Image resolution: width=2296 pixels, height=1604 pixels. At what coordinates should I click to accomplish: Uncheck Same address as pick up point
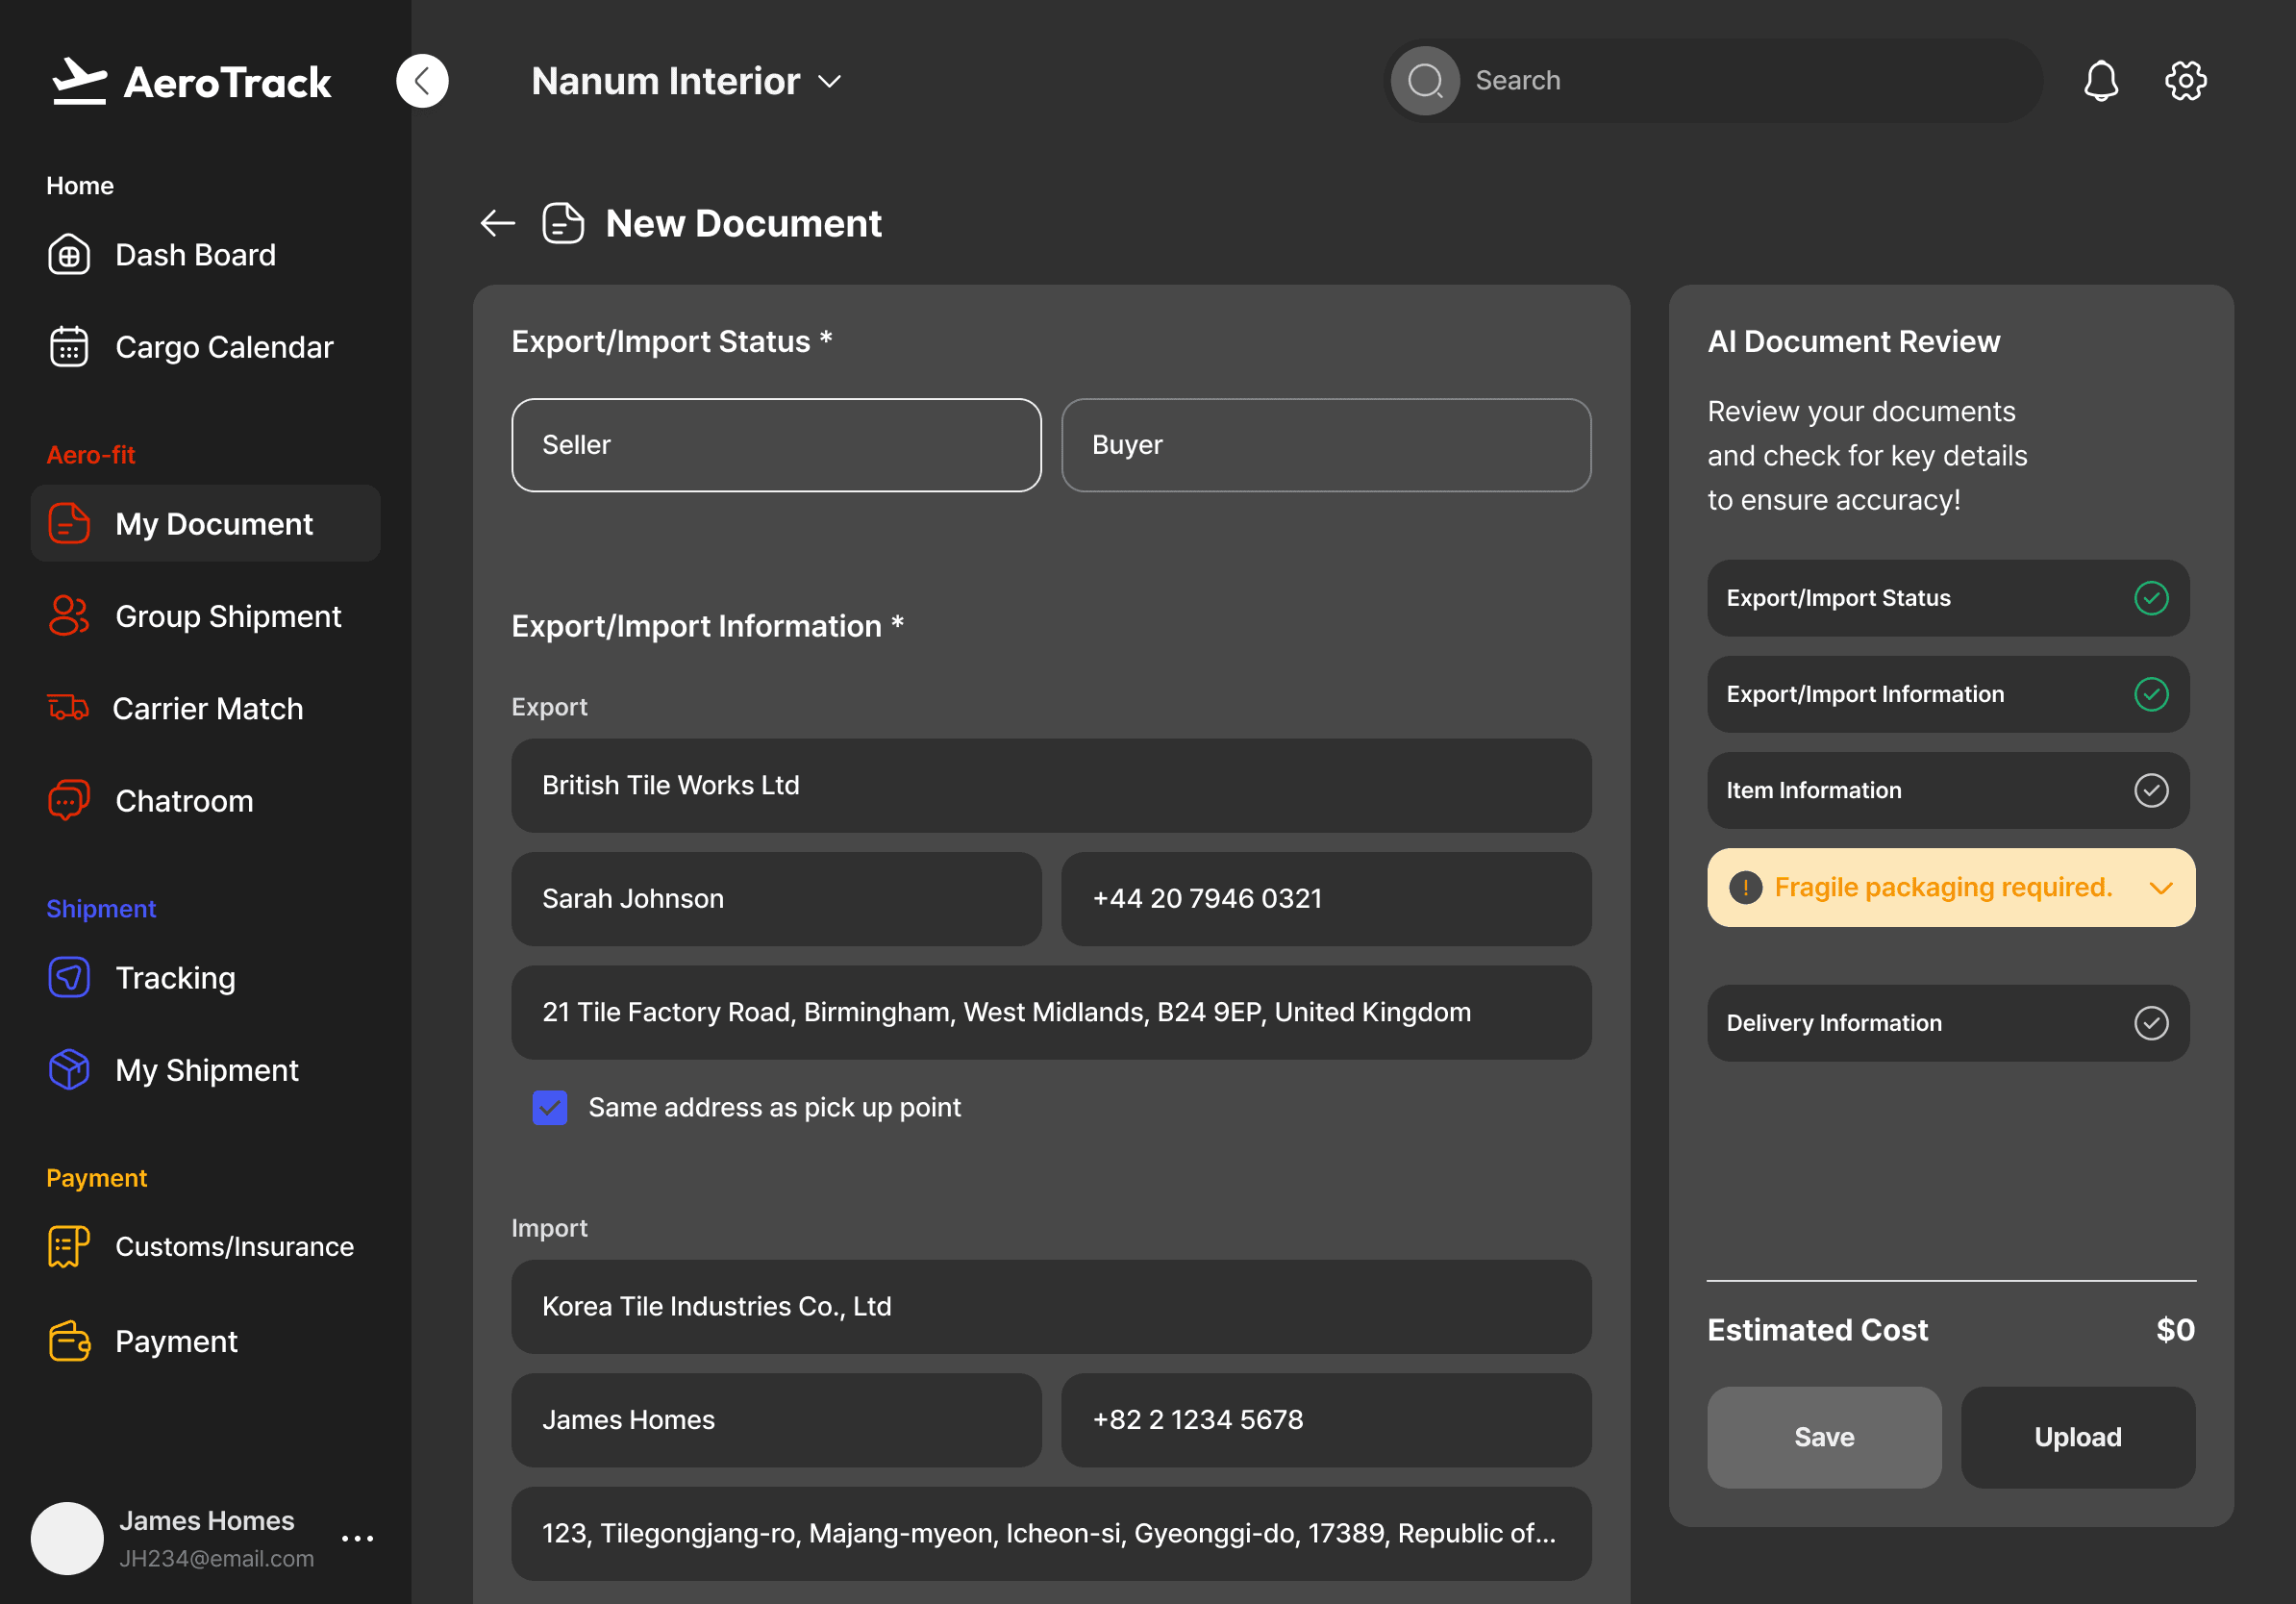(550, 1107)
